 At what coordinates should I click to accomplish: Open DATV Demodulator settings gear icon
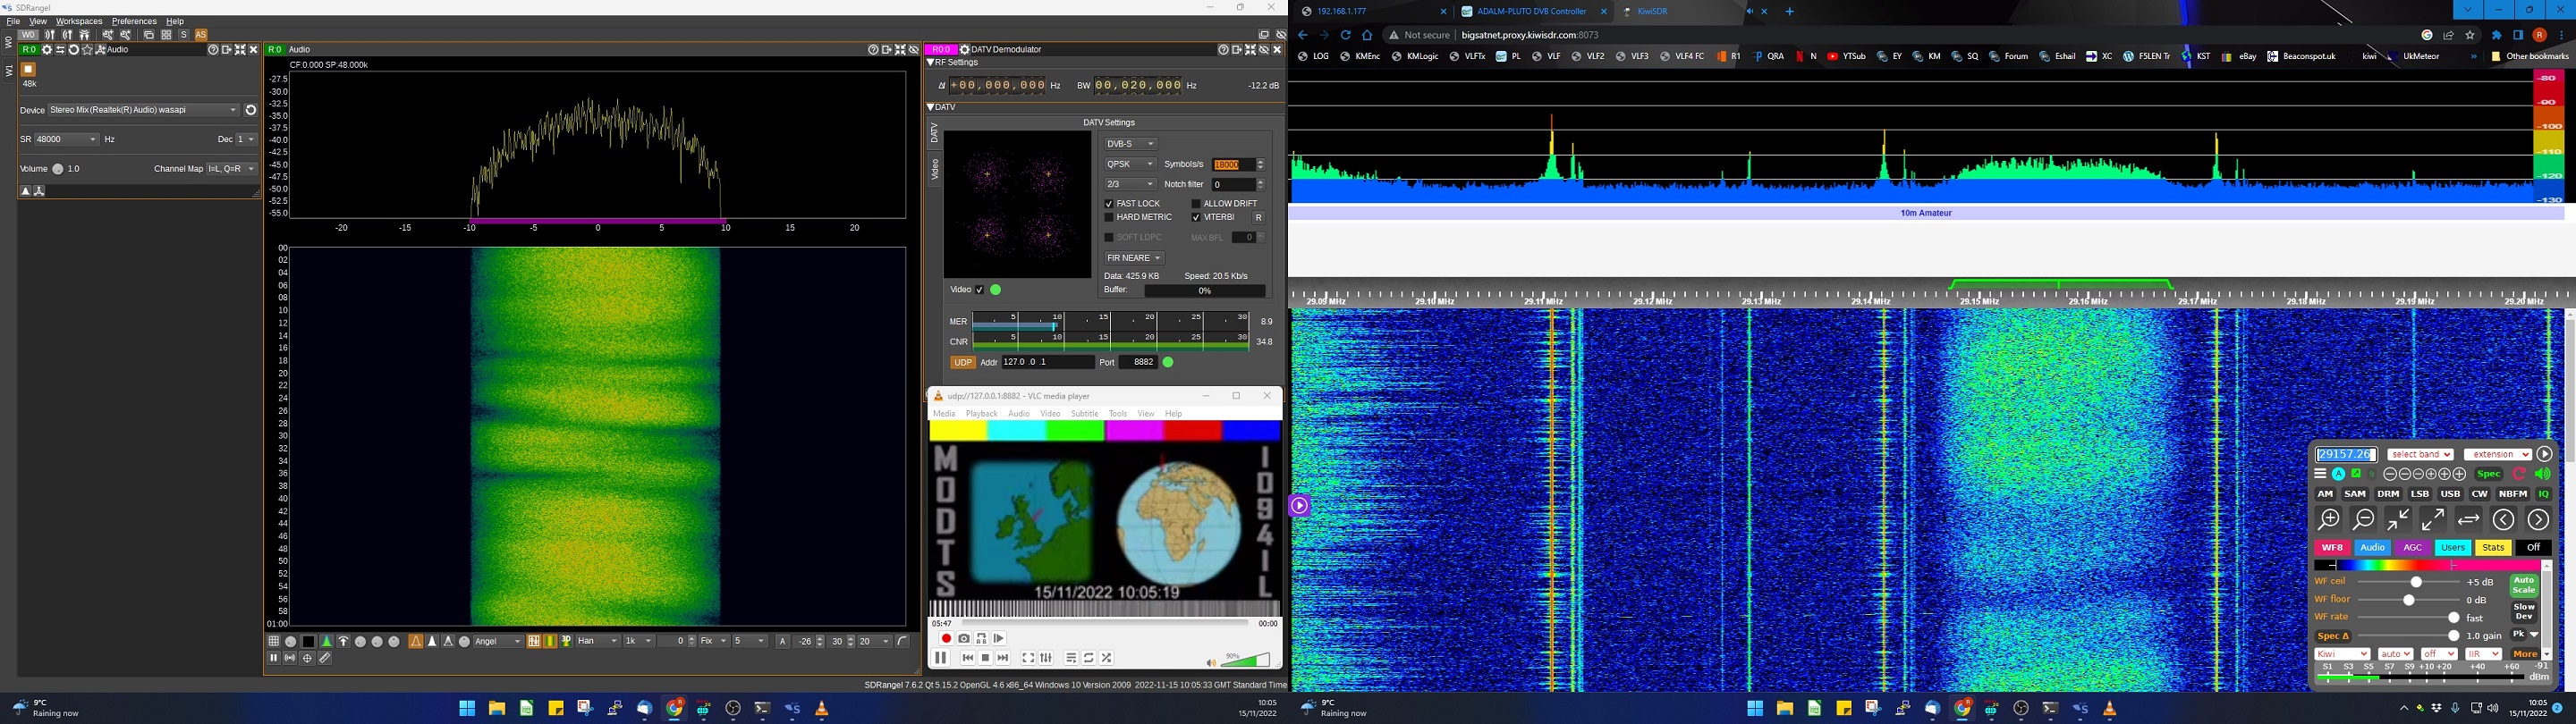point(965,50)
